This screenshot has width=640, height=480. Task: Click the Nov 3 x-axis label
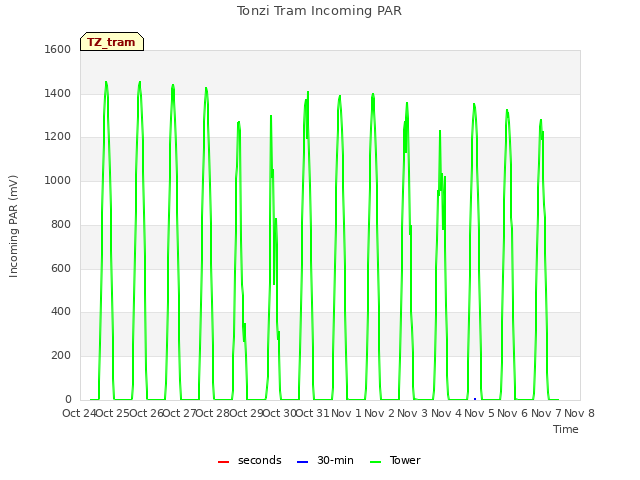(x=412, y=413)
